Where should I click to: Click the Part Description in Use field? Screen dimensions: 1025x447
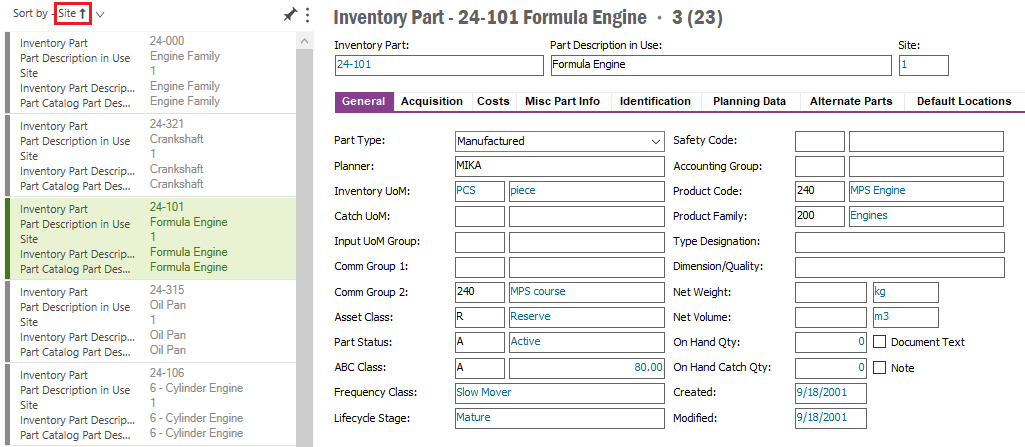(720, 65)
